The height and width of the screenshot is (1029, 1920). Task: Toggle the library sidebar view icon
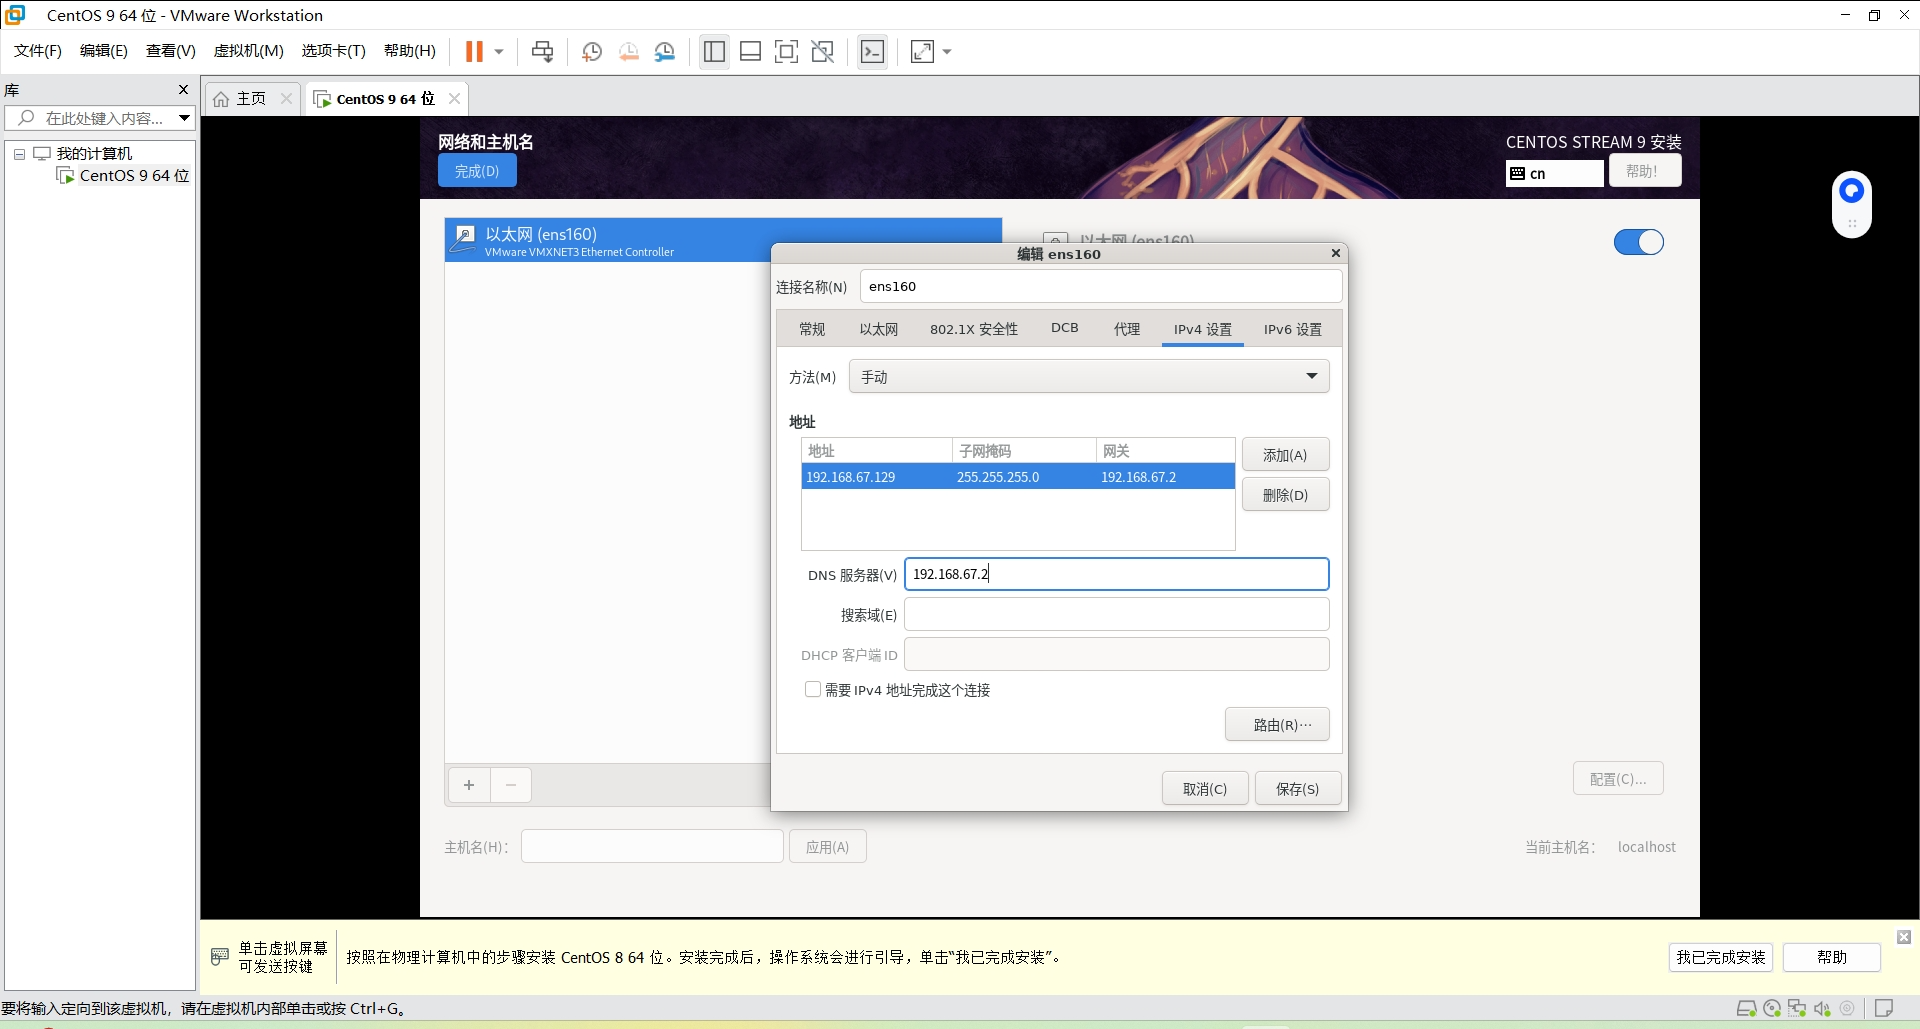tap(714, 51)
